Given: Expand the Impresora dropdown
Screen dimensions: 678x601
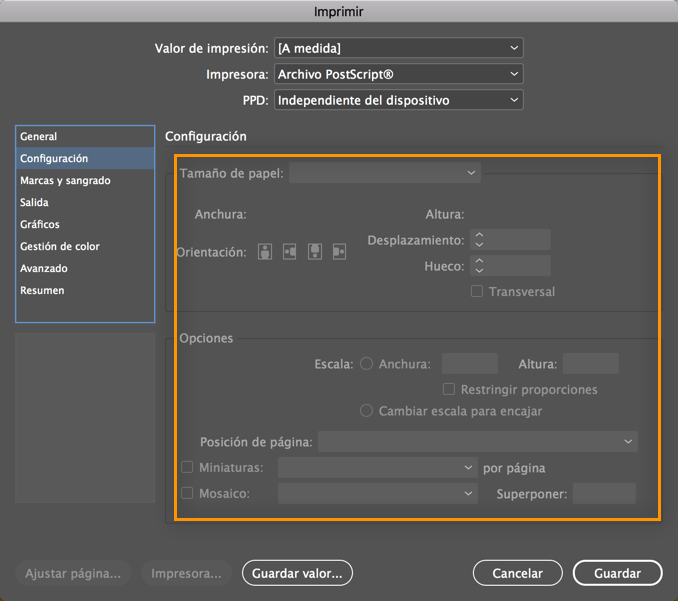Looking at the screenshot, I should click(398, 74).
